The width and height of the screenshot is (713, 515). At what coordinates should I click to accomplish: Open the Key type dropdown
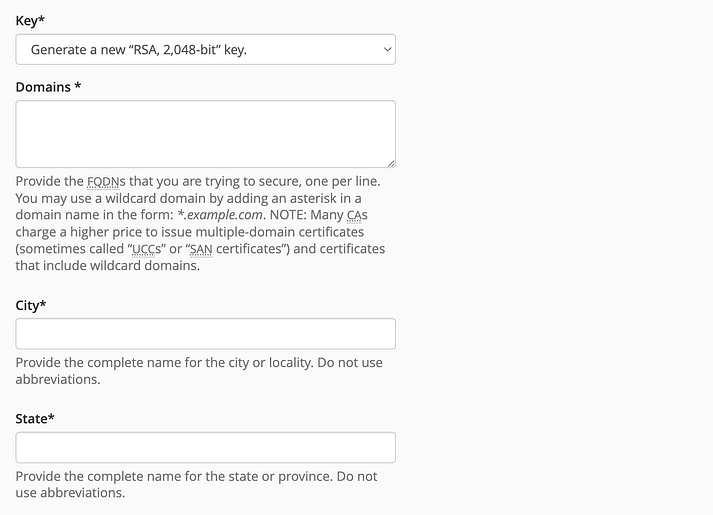coord(205,49)
